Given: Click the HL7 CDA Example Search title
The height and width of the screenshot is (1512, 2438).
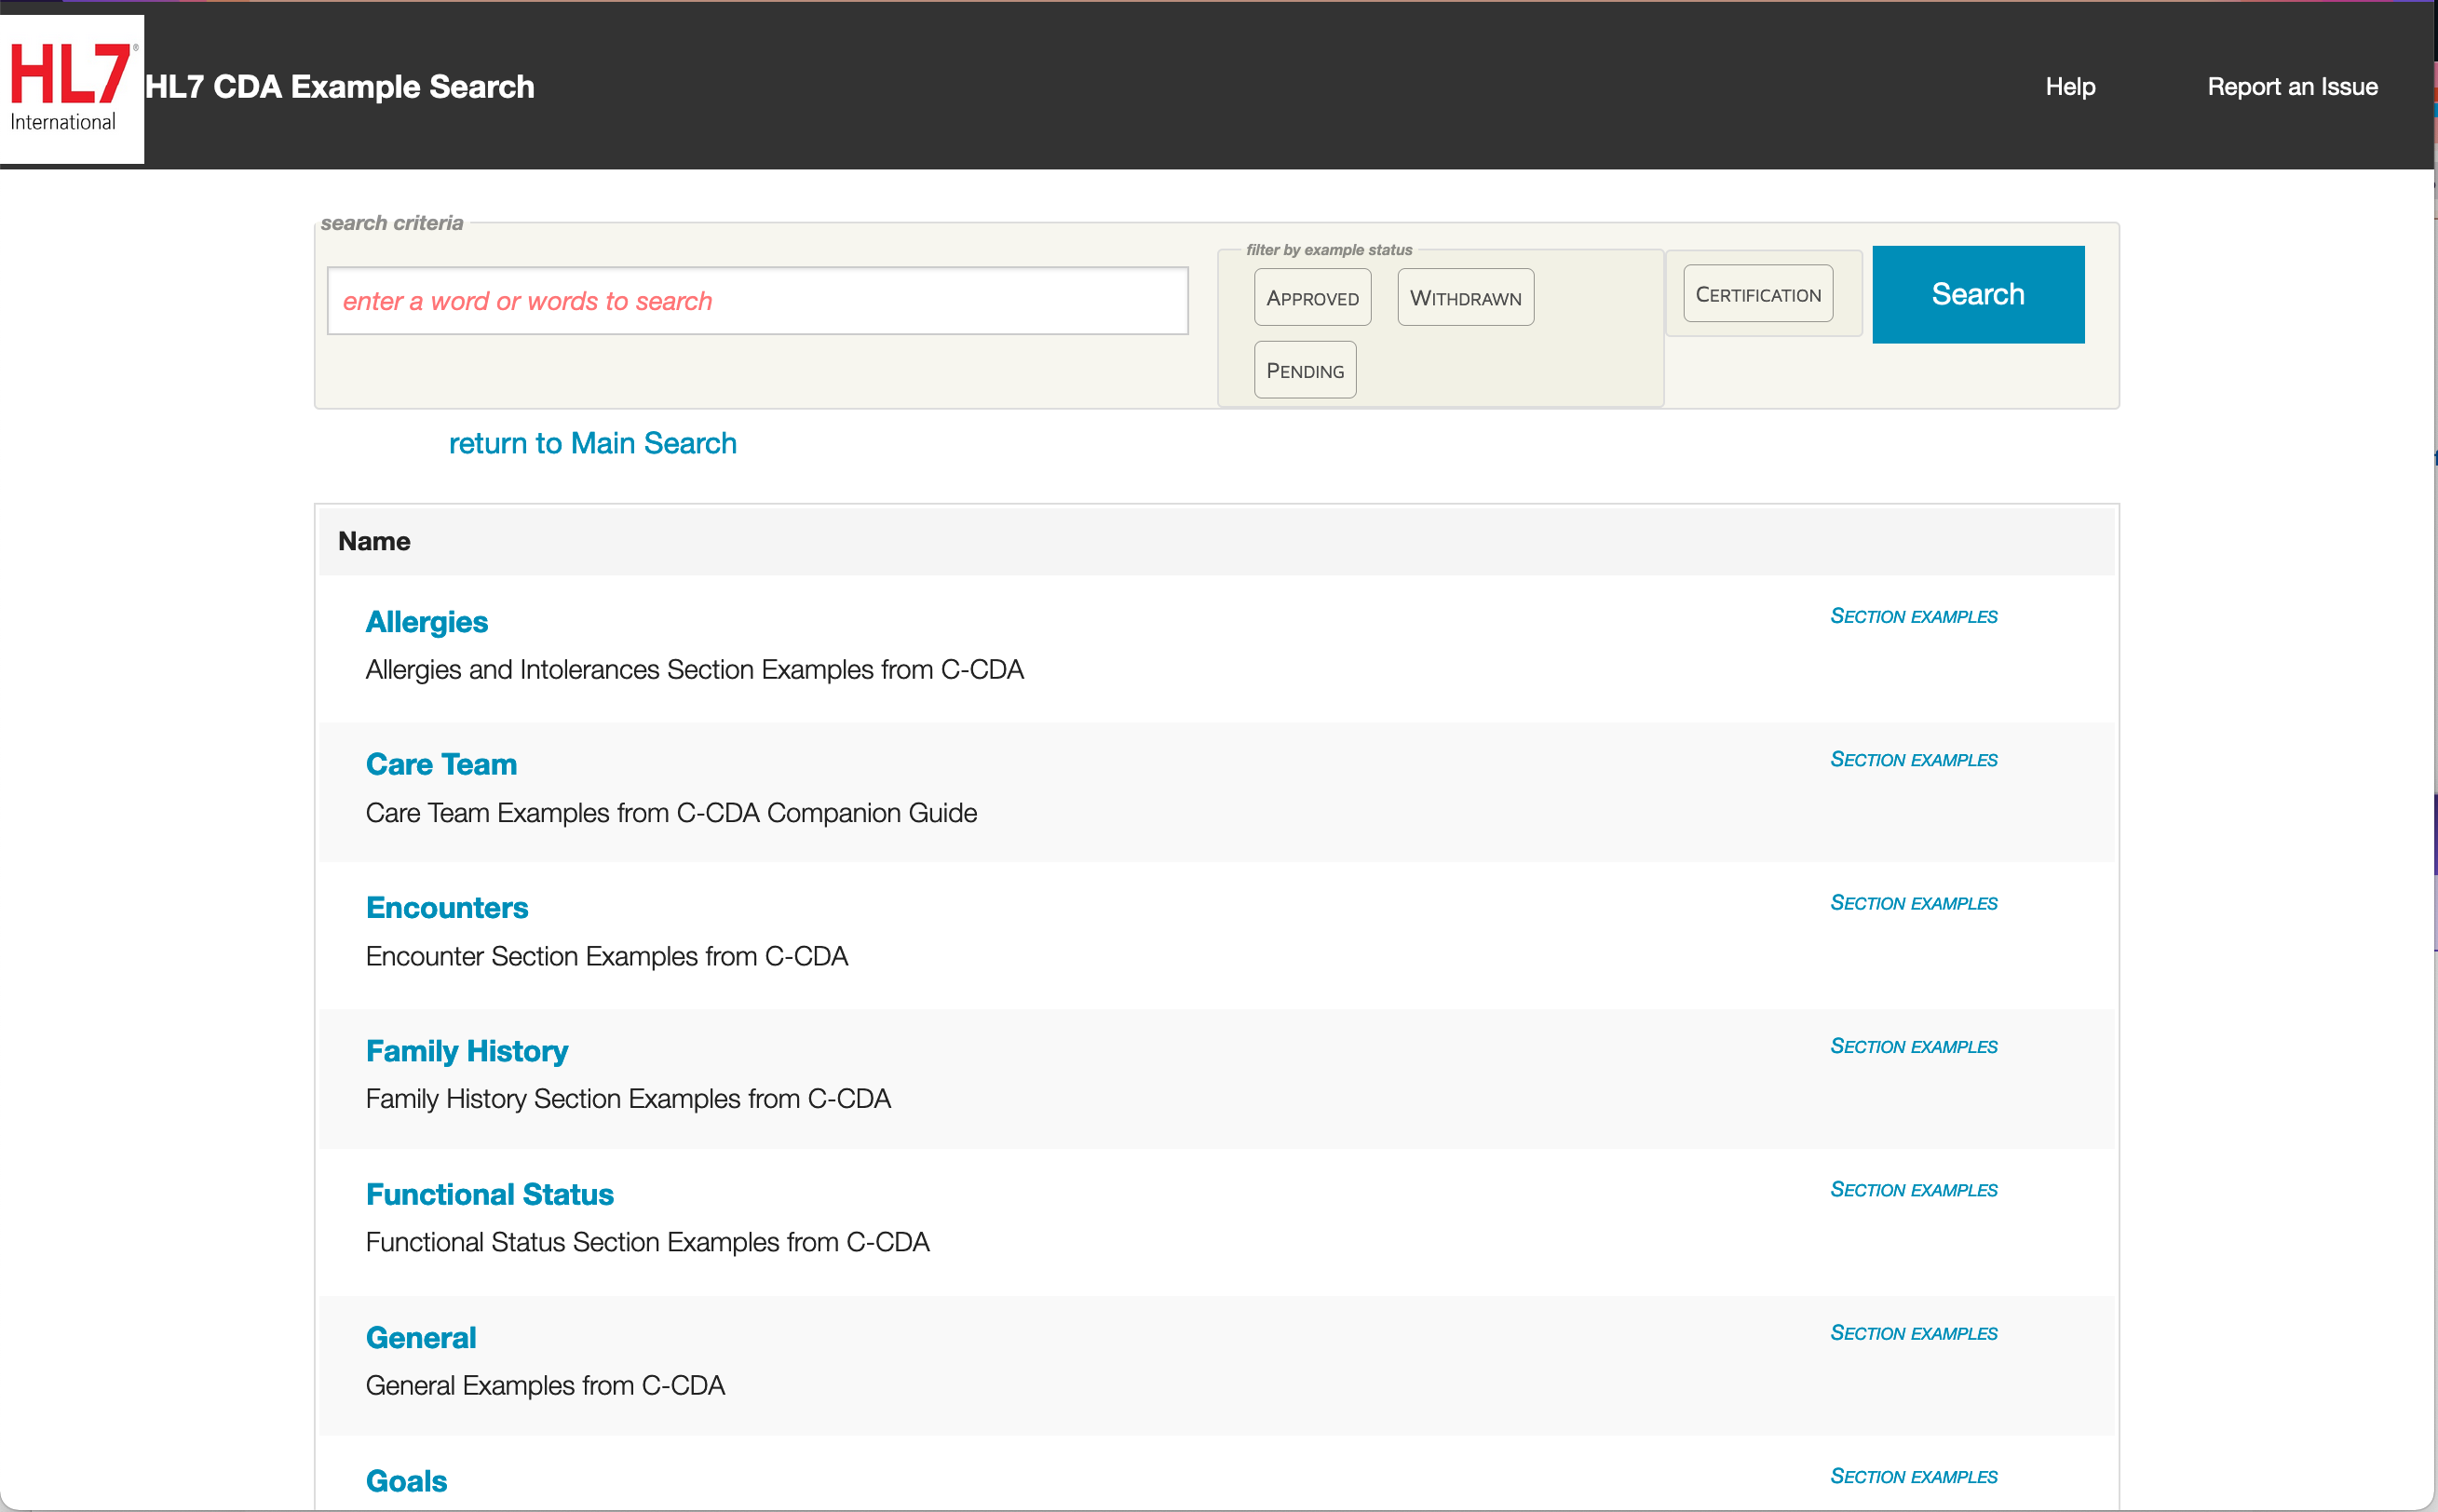Looking at the screenshot, I should (x=340, y=87).
